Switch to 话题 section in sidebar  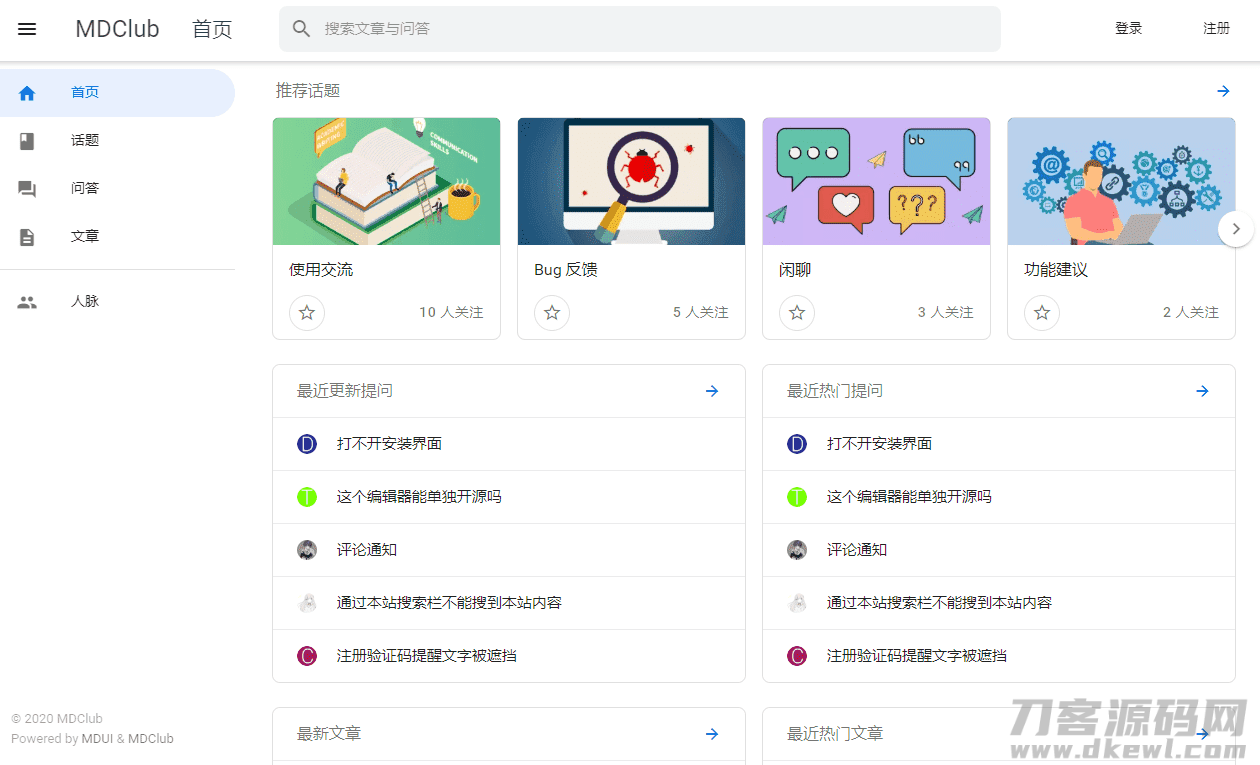85,140
